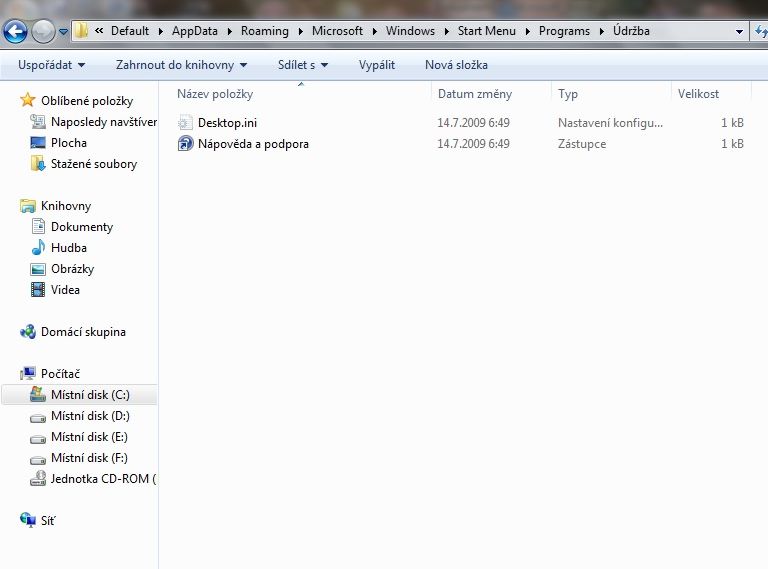Select Knihovny in navigation pane
Image resolution: width=768 pixels, height=569 pixels.
(66, 206)
